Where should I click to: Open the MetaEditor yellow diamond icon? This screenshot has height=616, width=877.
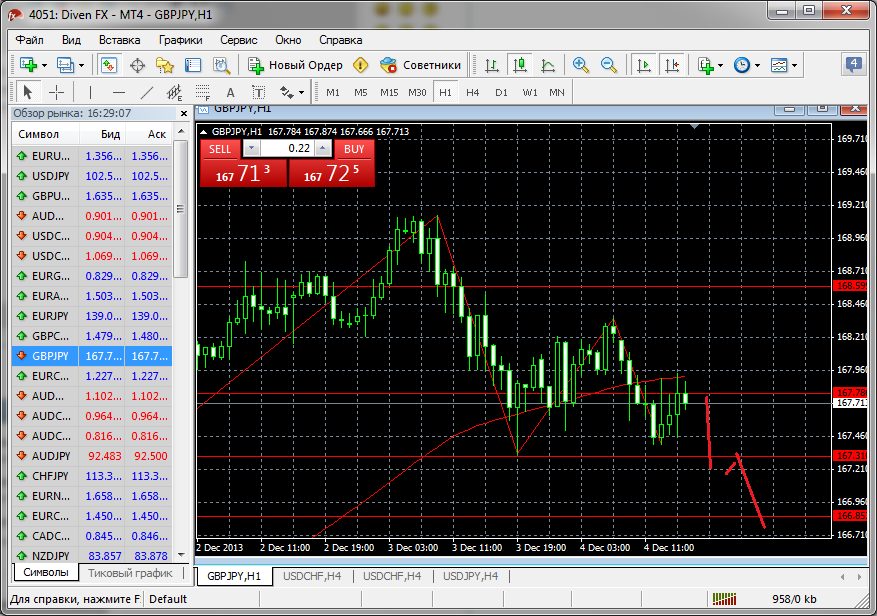pos(361,65)
